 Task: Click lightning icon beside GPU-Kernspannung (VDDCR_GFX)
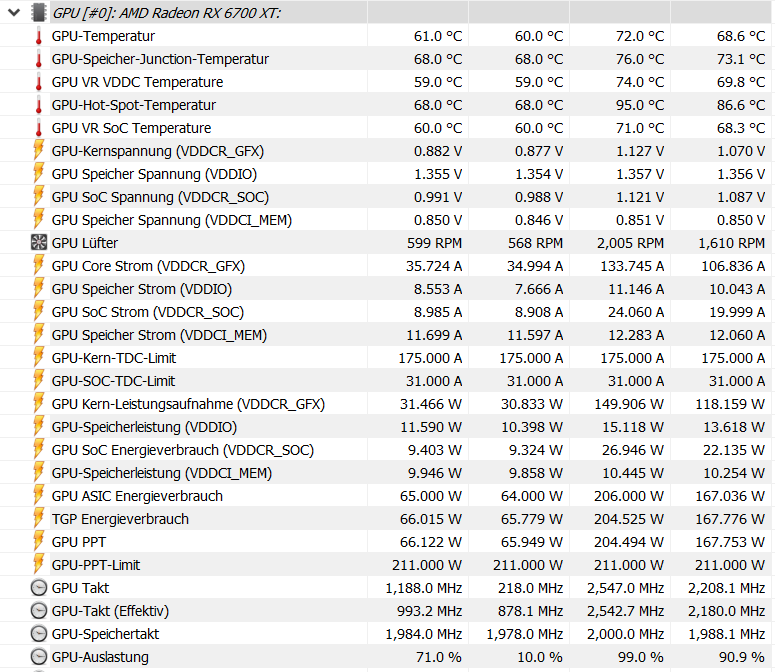pyautogui.click(x=39, y=150)
